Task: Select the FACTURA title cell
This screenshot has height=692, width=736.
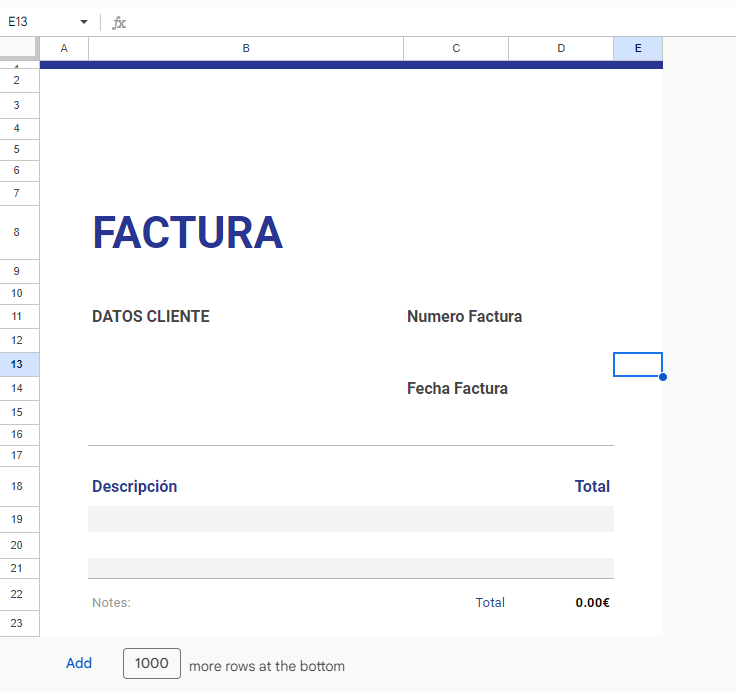Action: point(188,233)
